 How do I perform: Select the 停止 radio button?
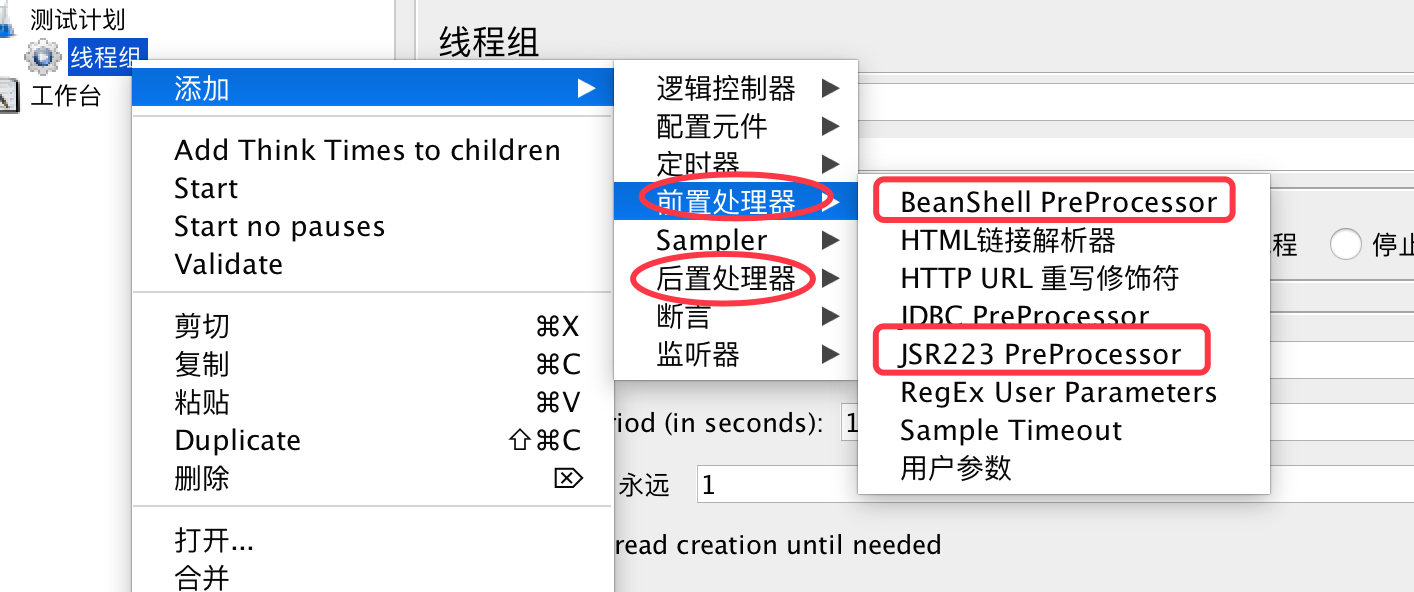click(1346, 245)
